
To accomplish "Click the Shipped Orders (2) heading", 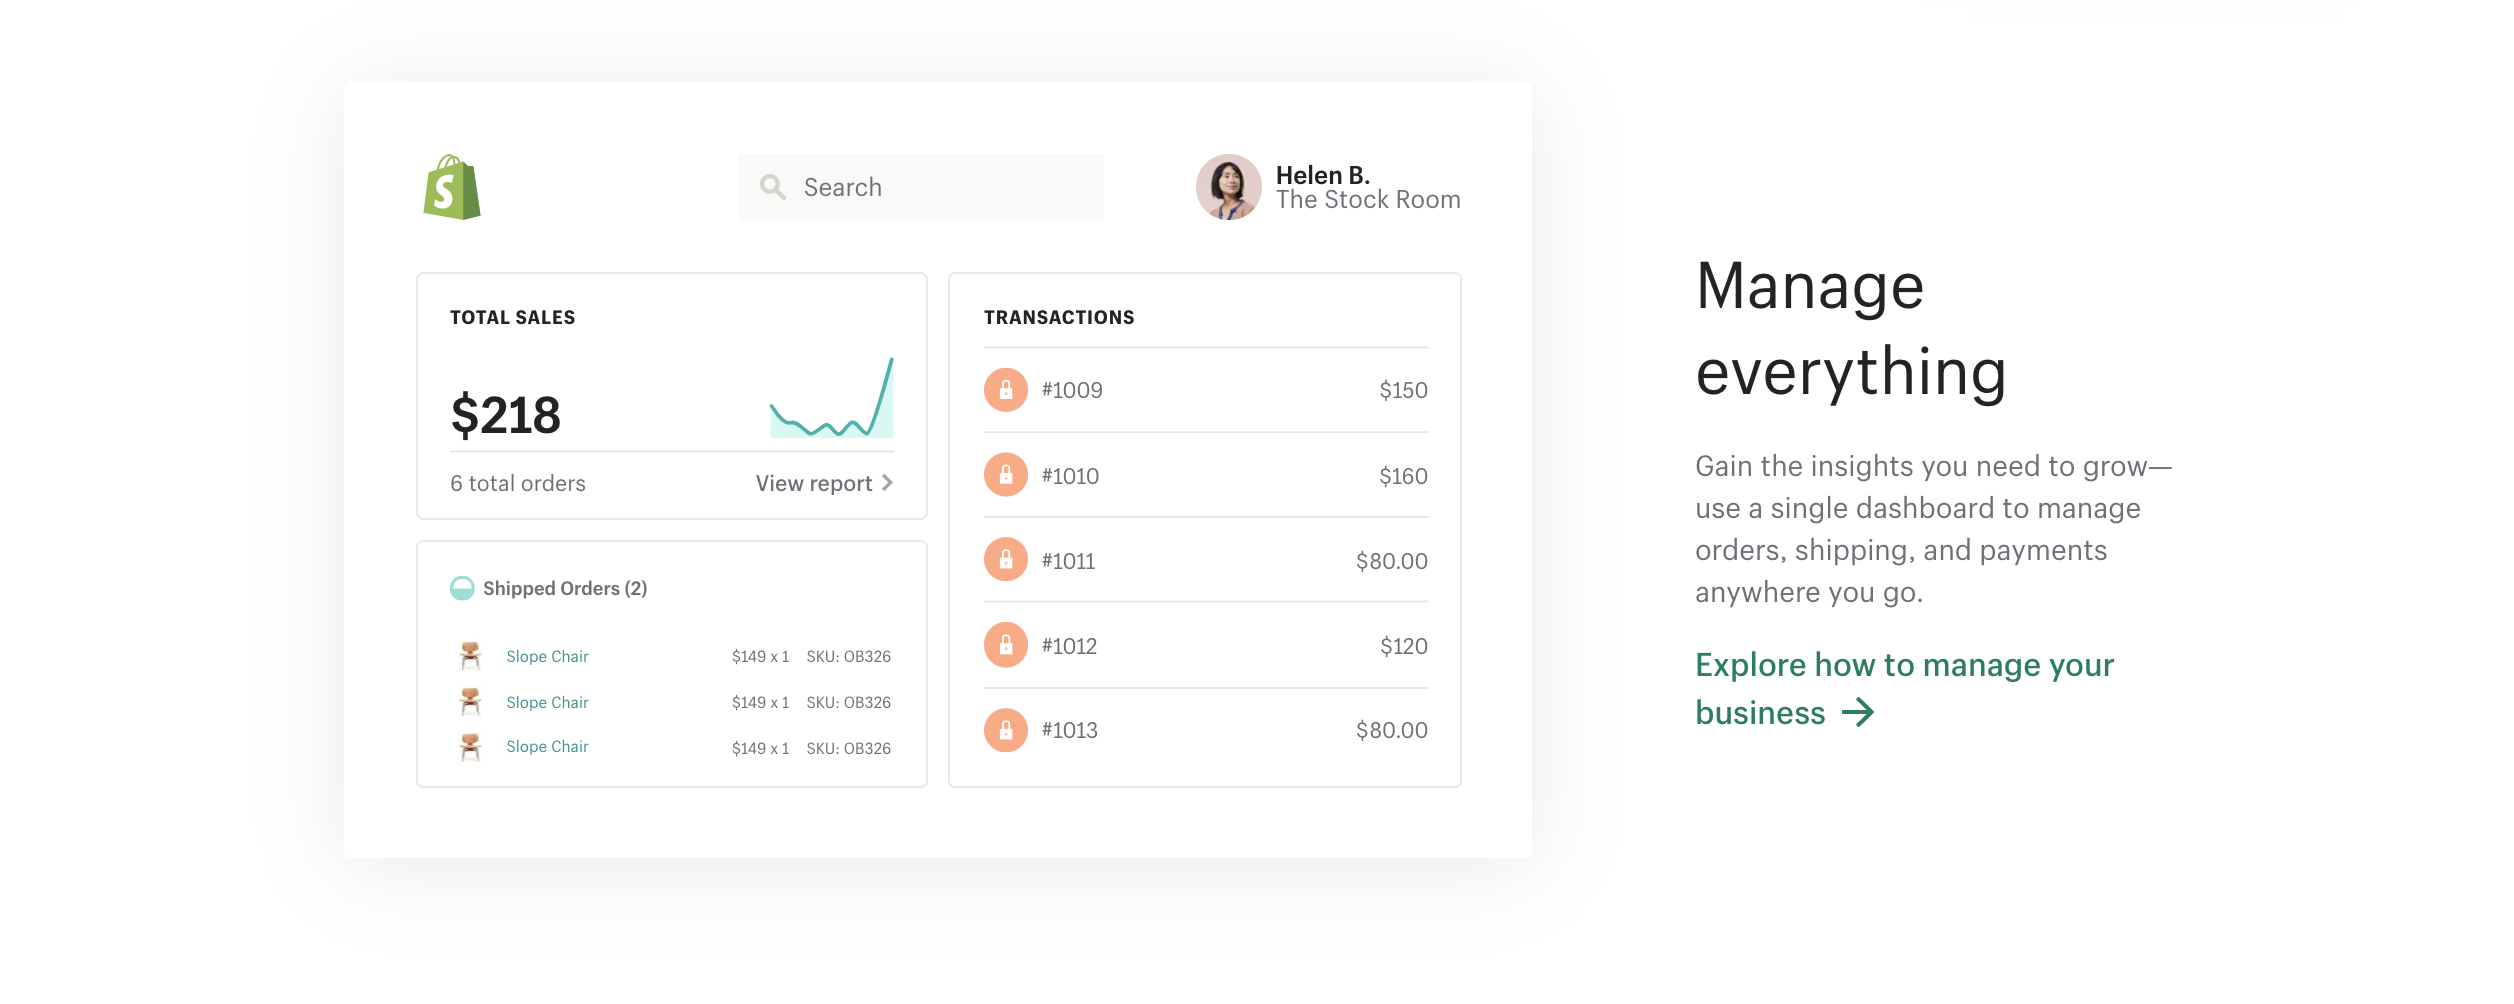I will 565,589.
